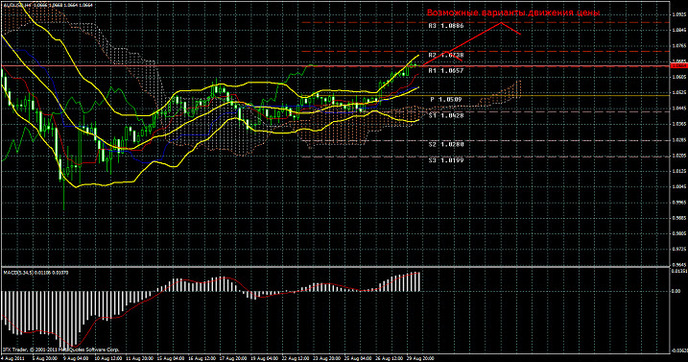Image resolution: width=688 pixels, height=362 pixels.
Task: Click the 29 Aug 20:00 time axis label
Action: click(421, 358)
